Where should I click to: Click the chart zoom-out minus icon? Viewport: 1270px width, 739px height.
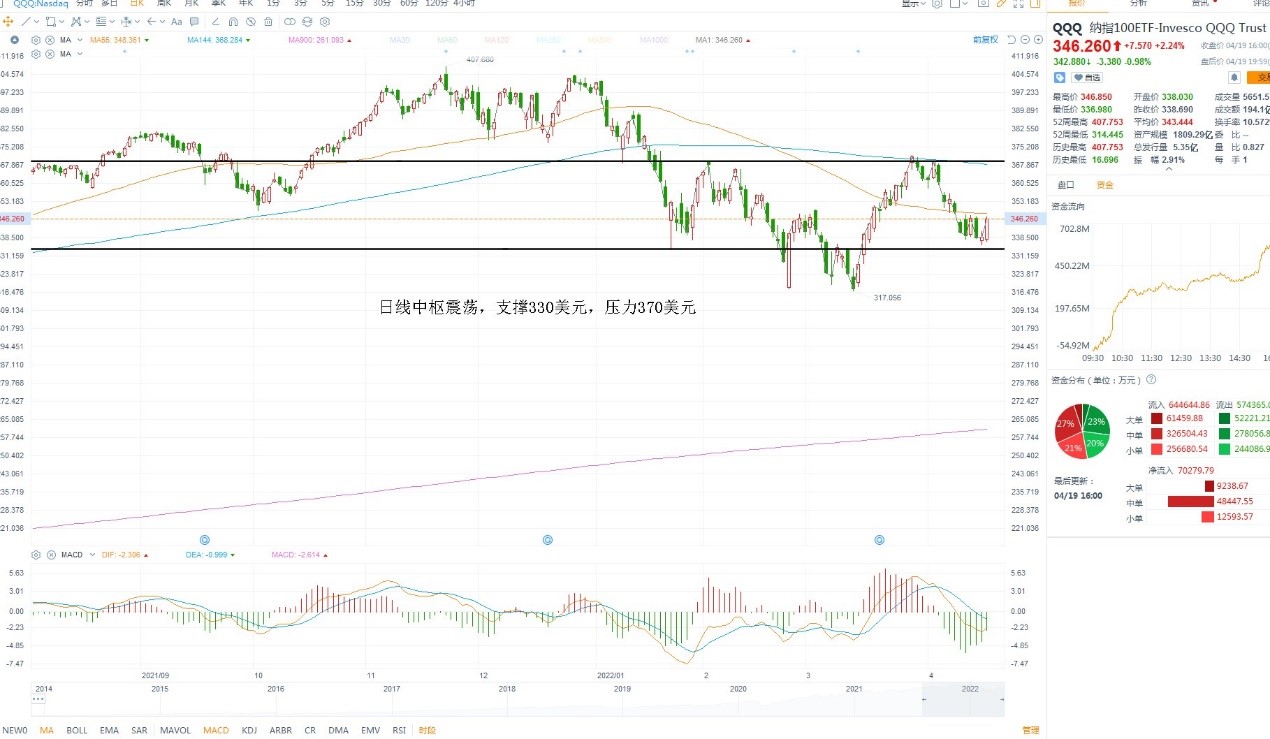[1025, 39]
